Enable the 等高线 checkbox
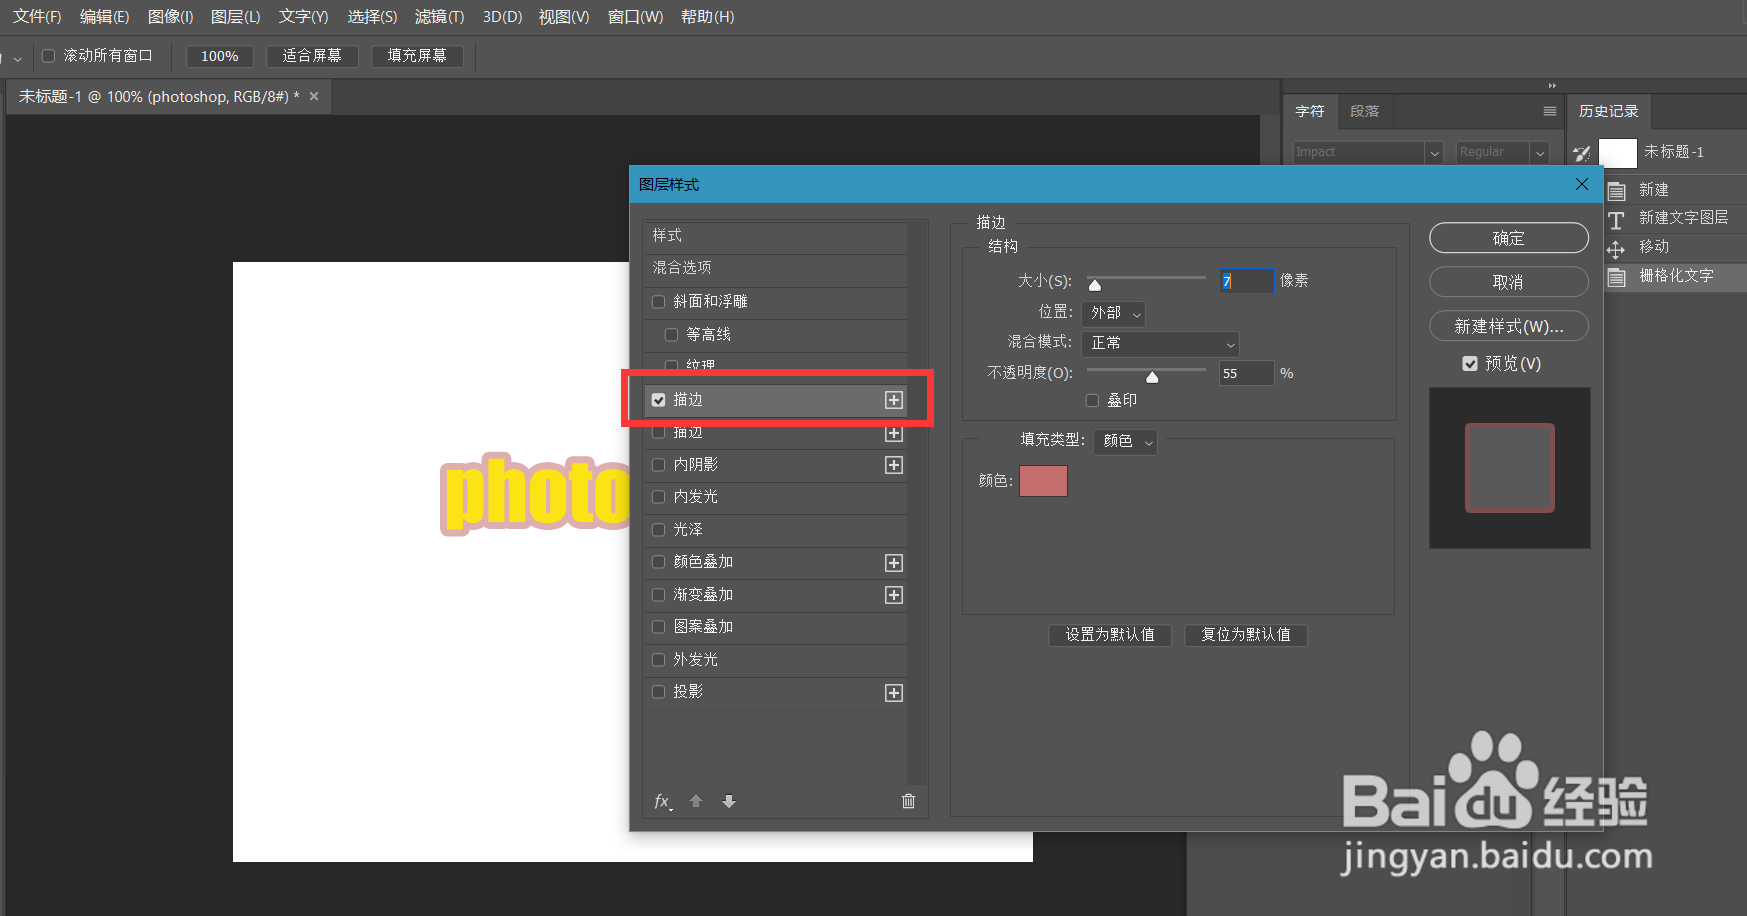The image size is (1747, 916). tap(671, 334)
